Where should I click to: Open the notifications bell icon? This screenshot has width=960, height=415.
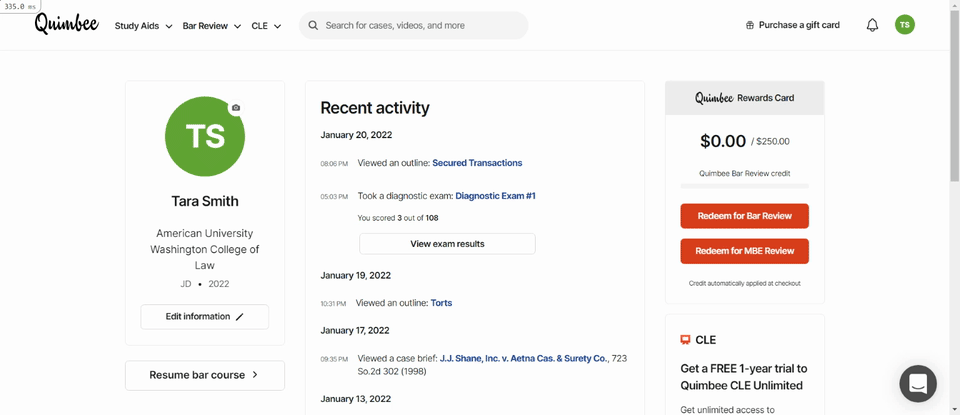tap(872, 25)
